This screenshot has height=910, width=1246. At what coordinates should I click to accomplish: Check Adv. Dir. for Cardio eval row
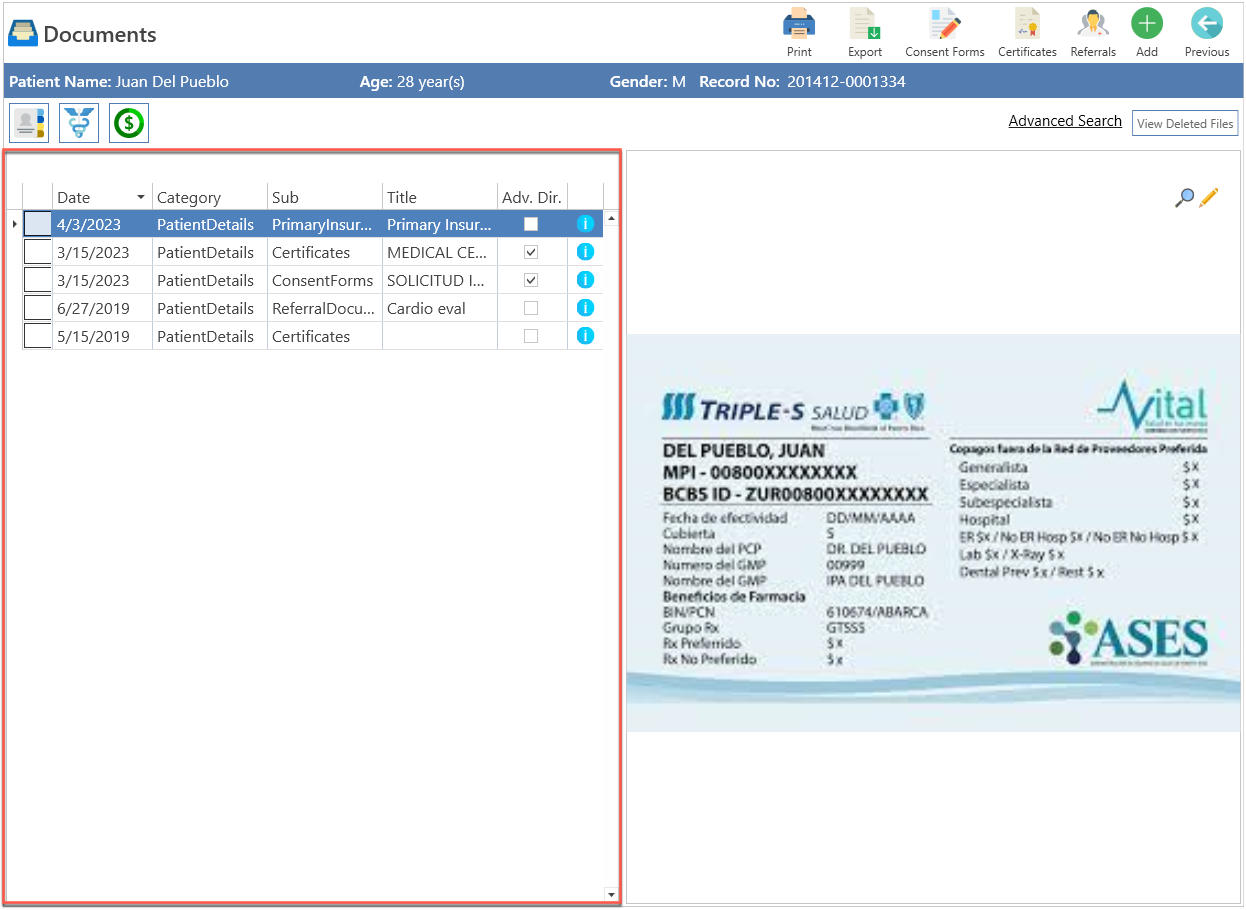(x=531, y=308)
